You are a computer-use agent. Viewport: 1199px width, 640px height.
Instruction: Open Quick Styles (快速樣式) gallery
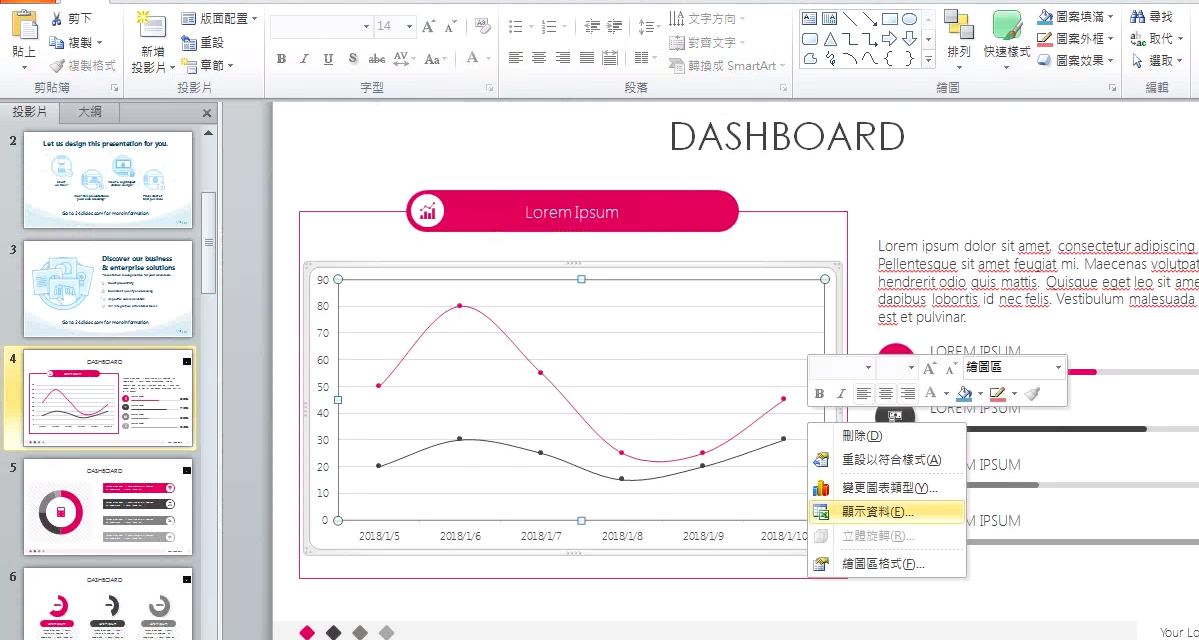pos(1007,38)
